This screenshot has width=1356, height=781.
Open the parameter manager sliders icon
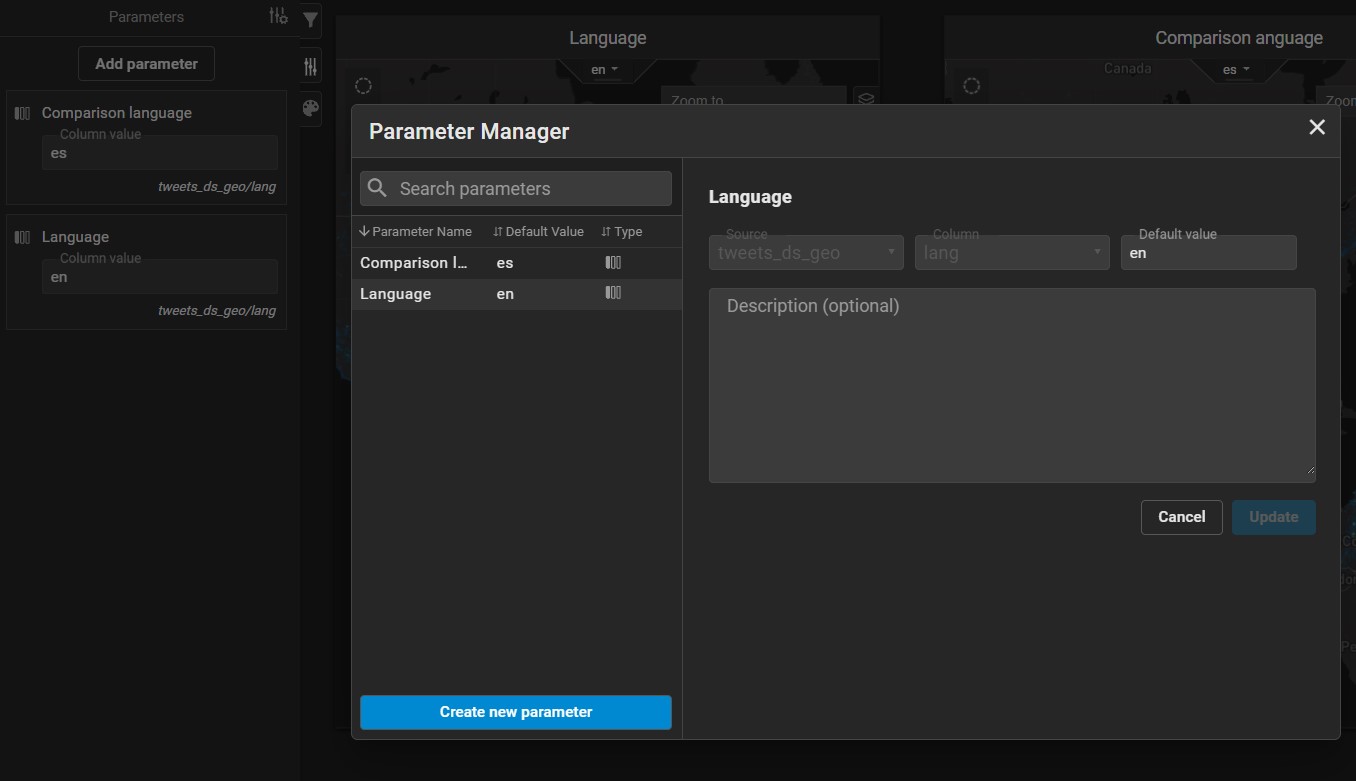pos(278,16)
